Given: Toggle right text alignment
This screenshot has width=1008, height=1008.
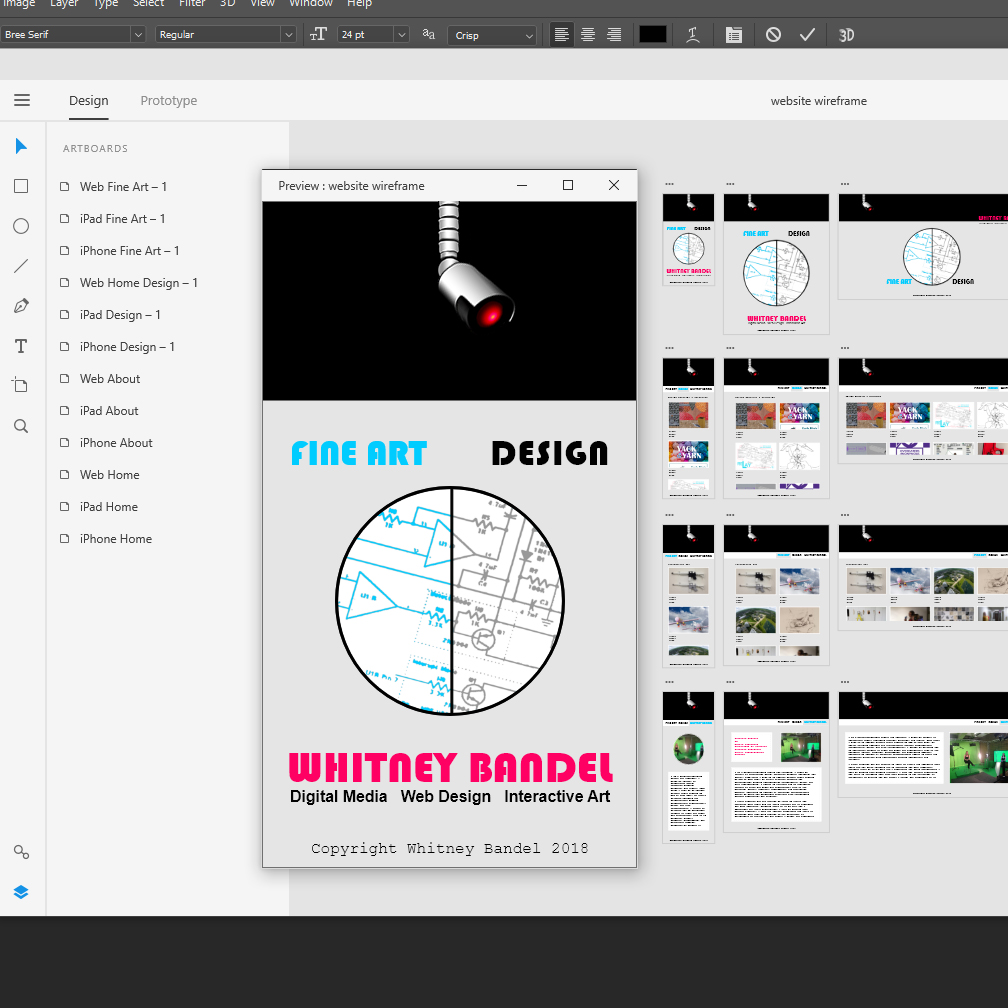Looking at the screenshot, I should [614, 34].
